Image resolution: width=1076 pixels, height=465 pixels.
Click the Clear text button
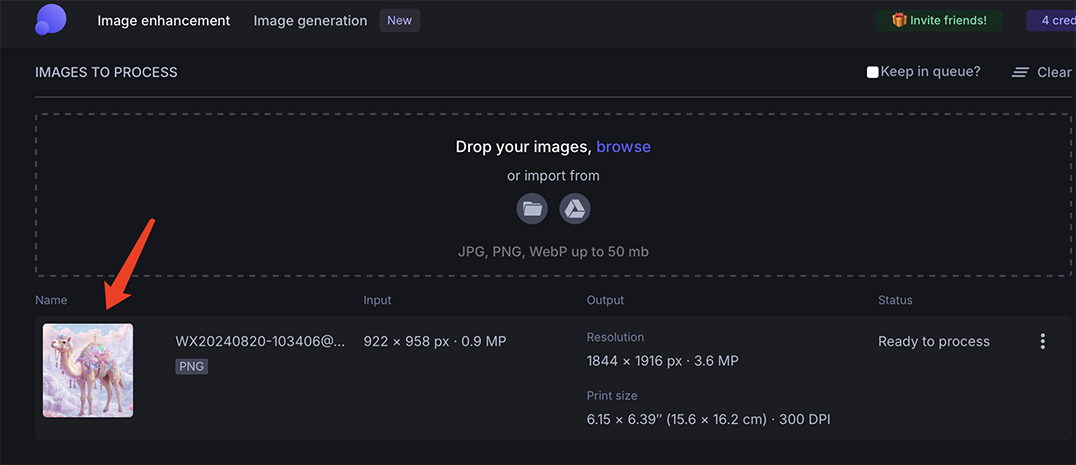coord(1054,72)
